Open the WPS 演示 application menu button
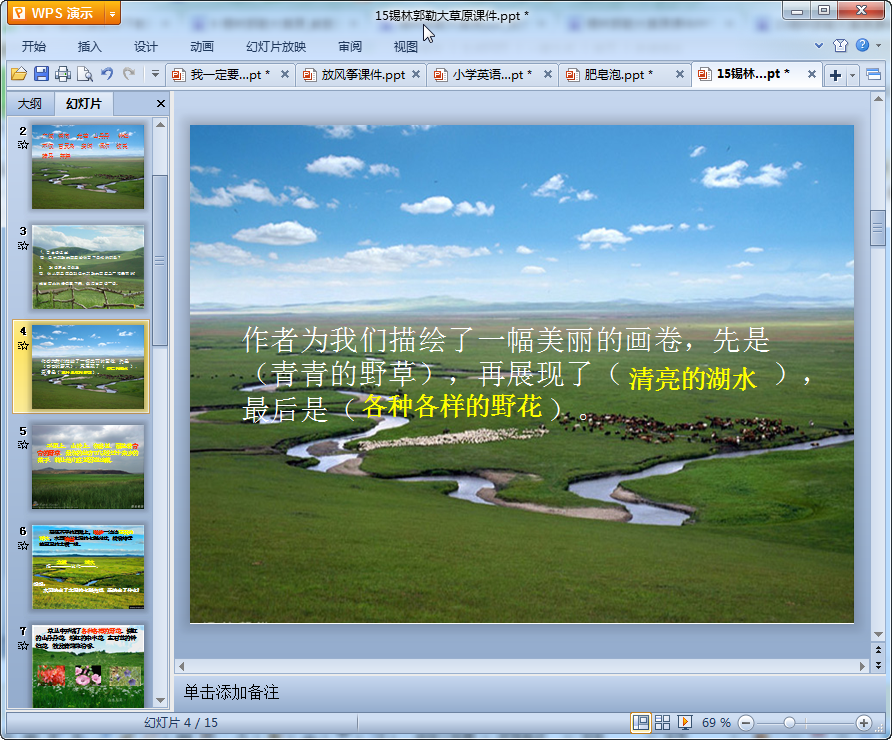 (x=56, y=13)
